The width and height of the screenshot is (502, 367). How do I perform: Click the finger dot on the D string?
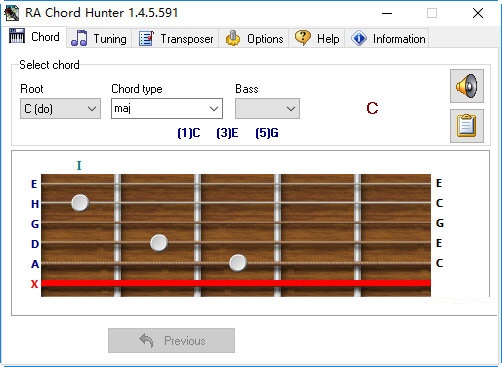tap(159, 243)
